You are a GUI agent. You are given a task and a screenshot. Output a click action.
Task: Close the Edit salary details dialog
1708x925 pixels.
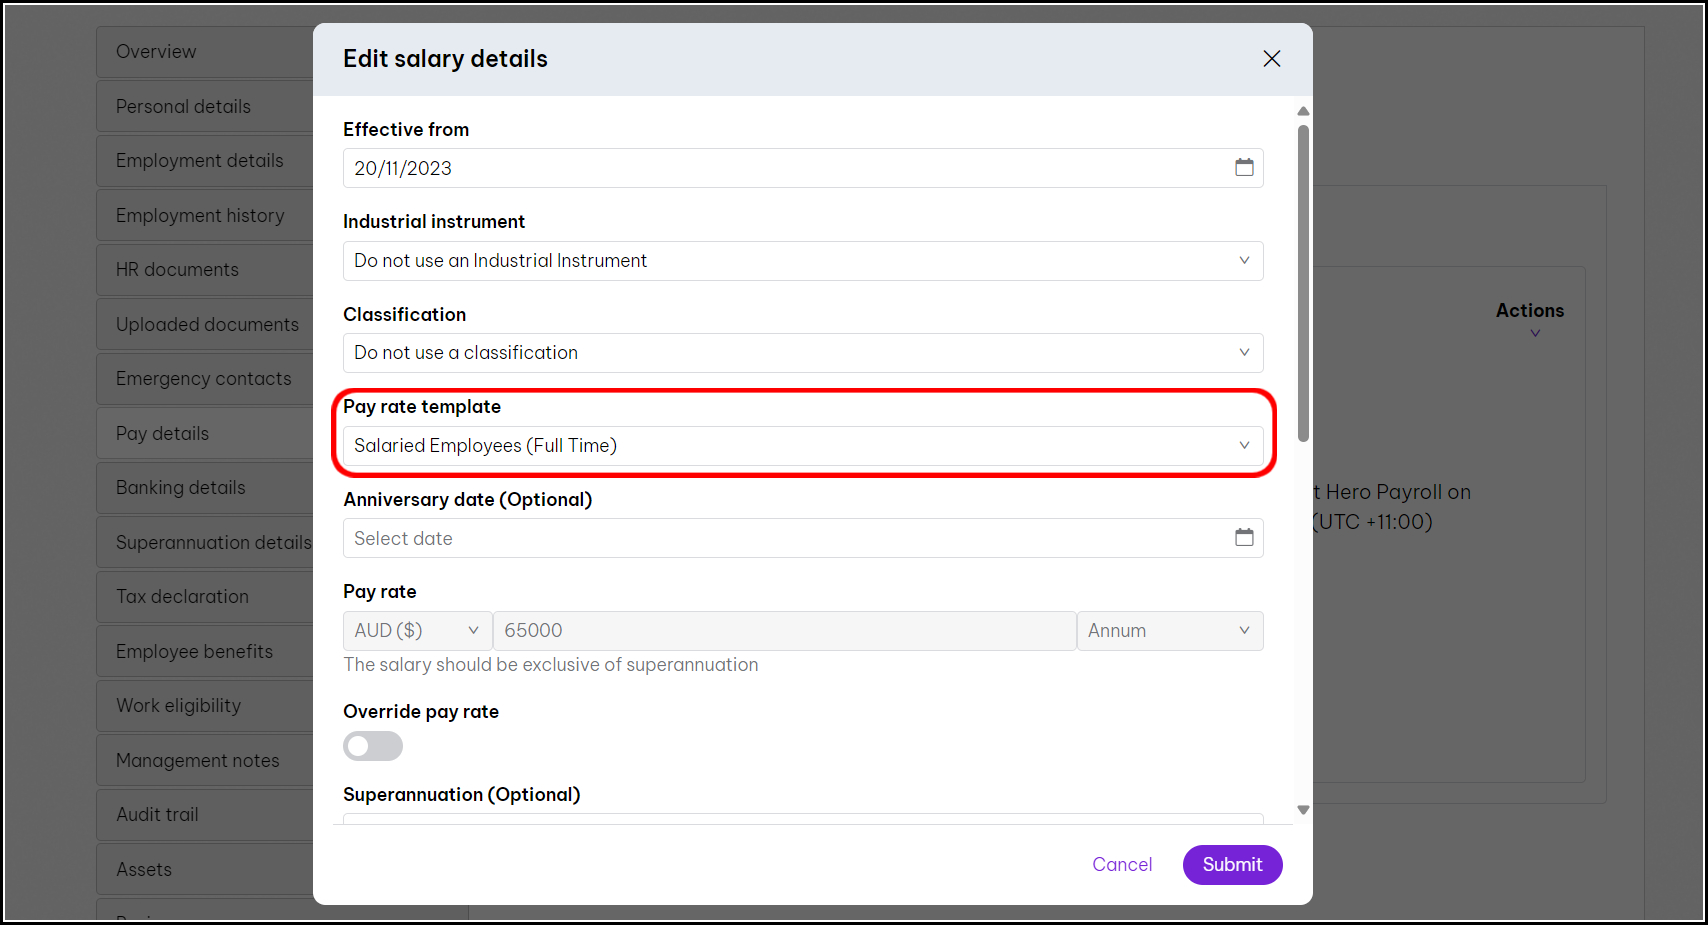(x=1272, y=59)
